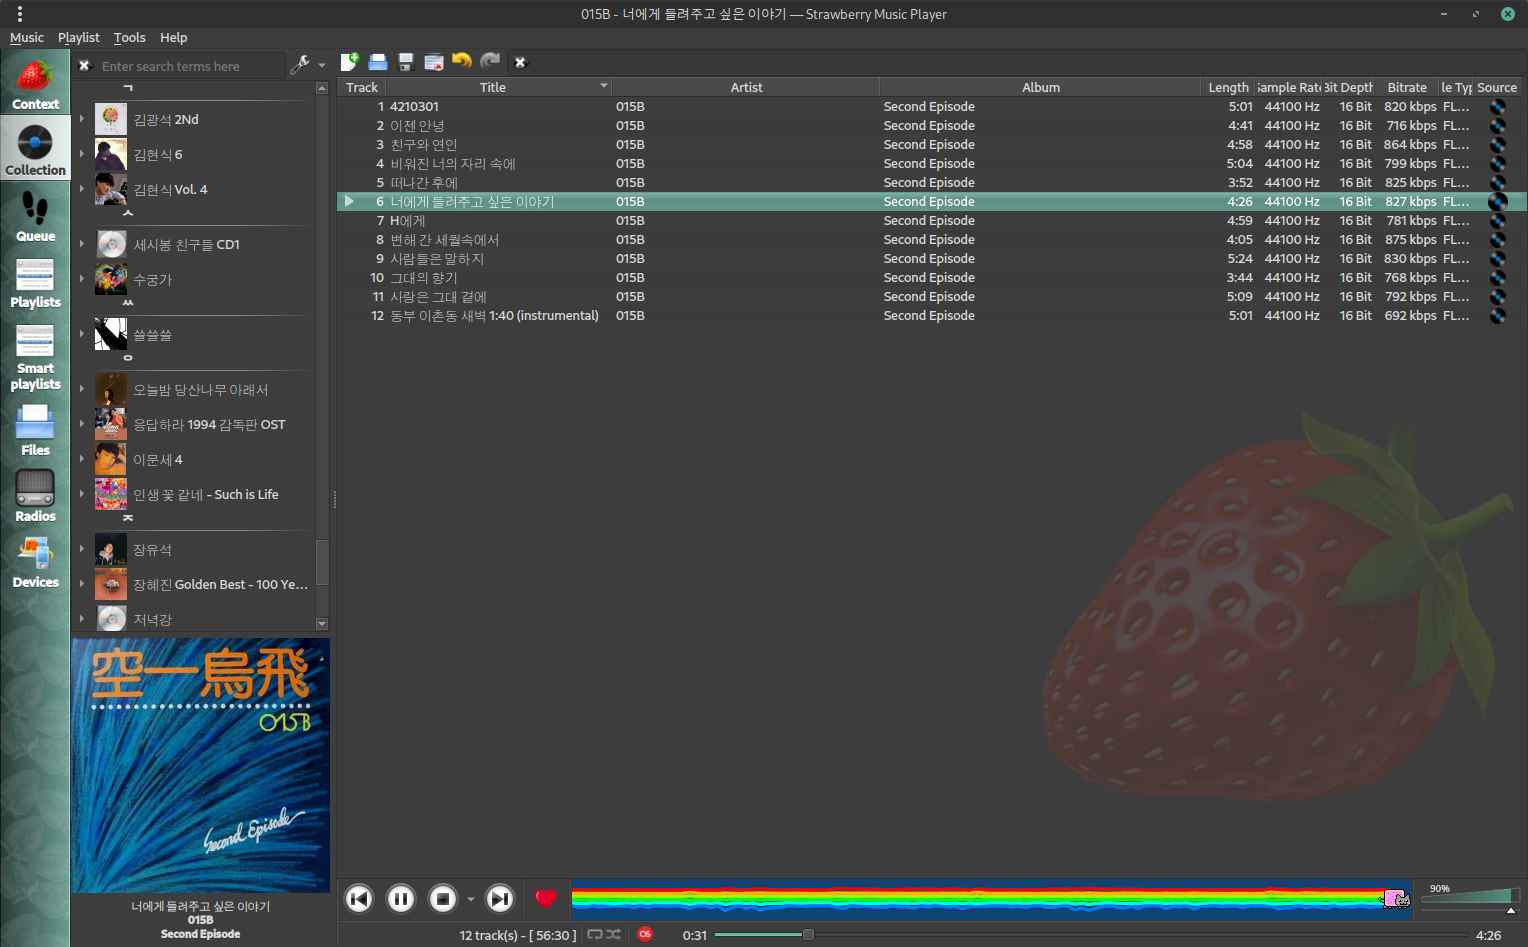Click the Second Episode album cover art
The height and width of the screenshot is (947, 1528).
pos(201,765)
